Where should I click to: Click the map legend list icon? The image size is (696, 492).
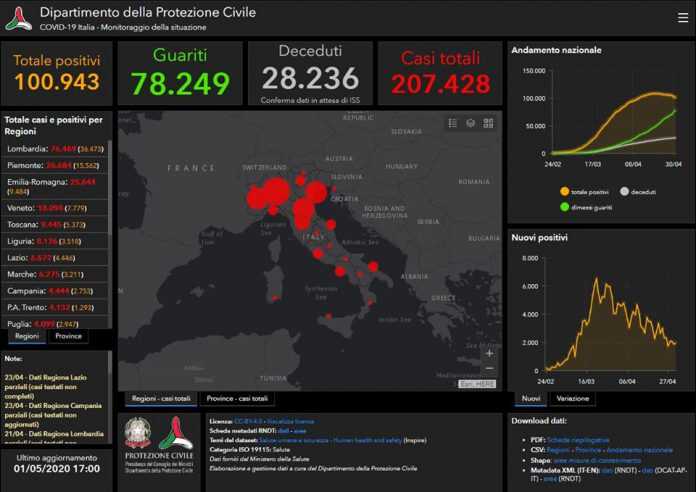452,123
